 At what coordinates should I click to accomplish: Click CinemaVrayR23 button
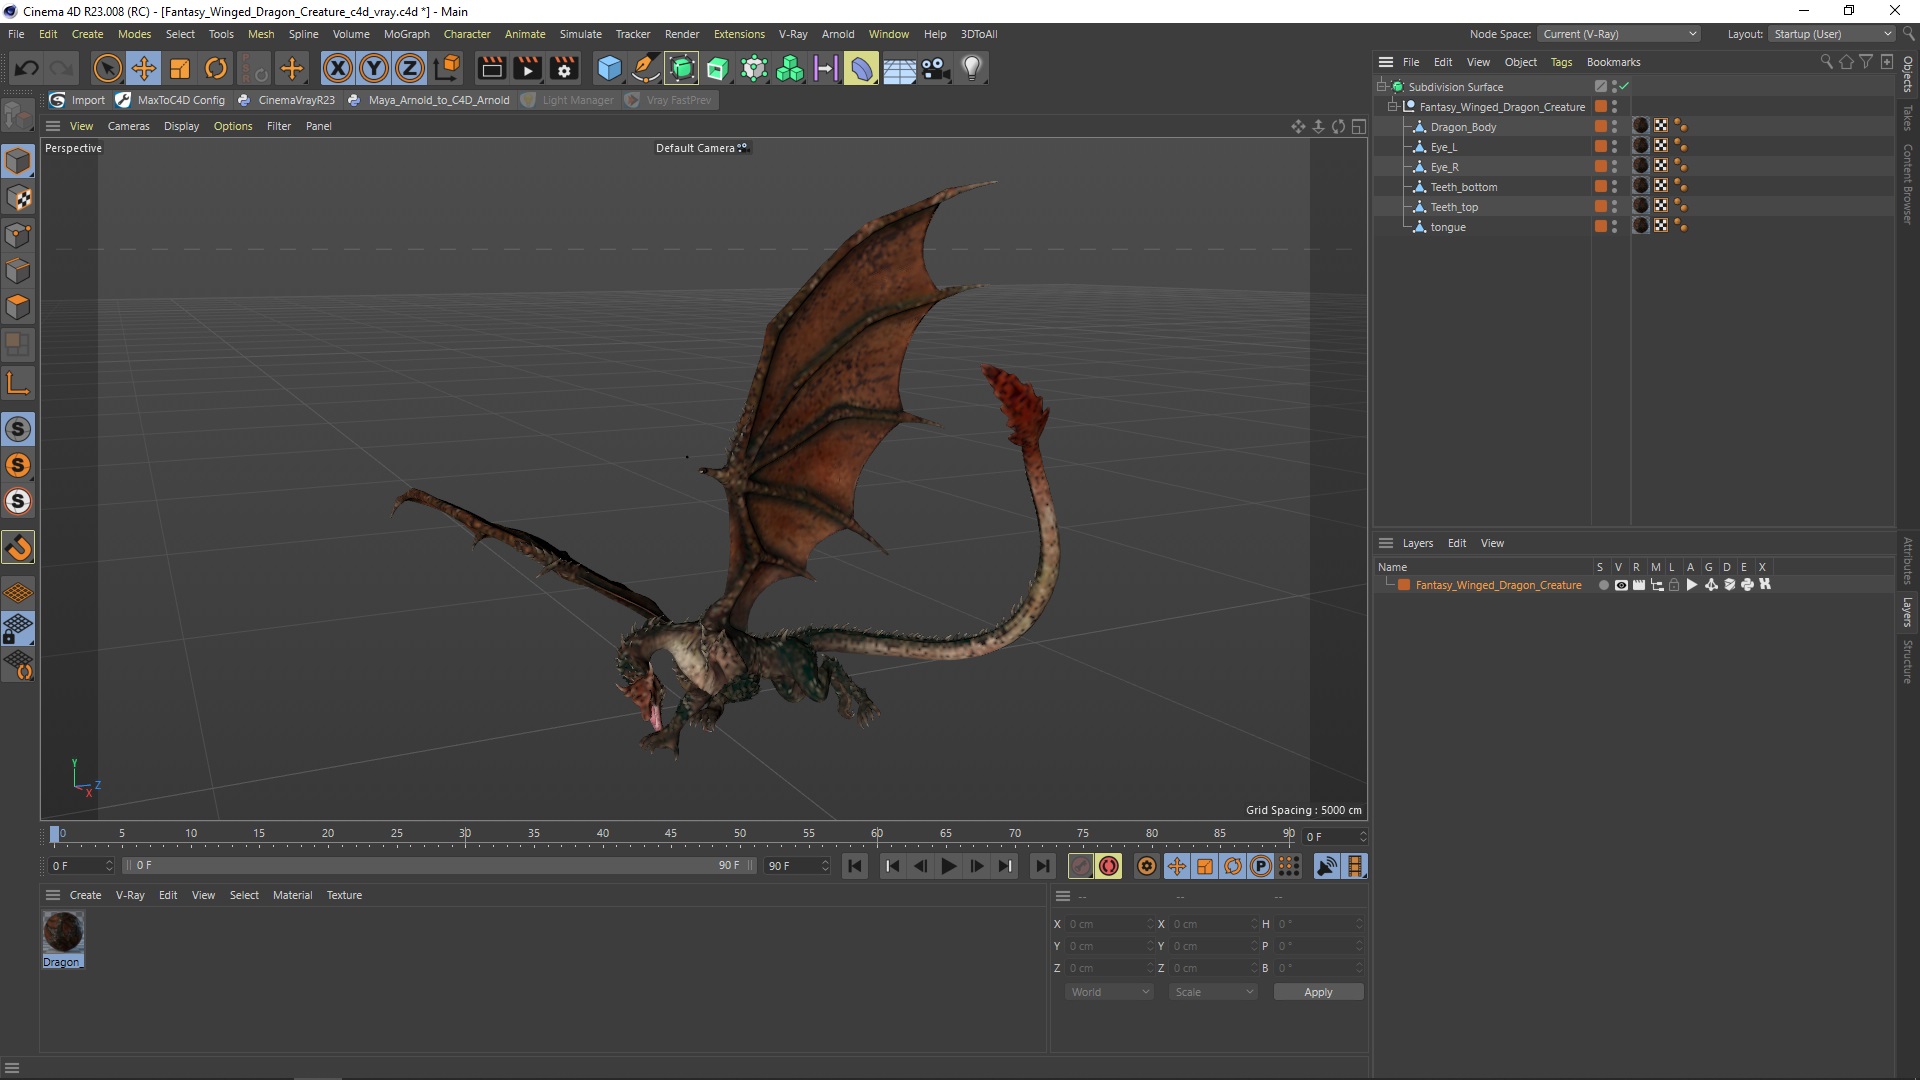(x=287, y=100)
